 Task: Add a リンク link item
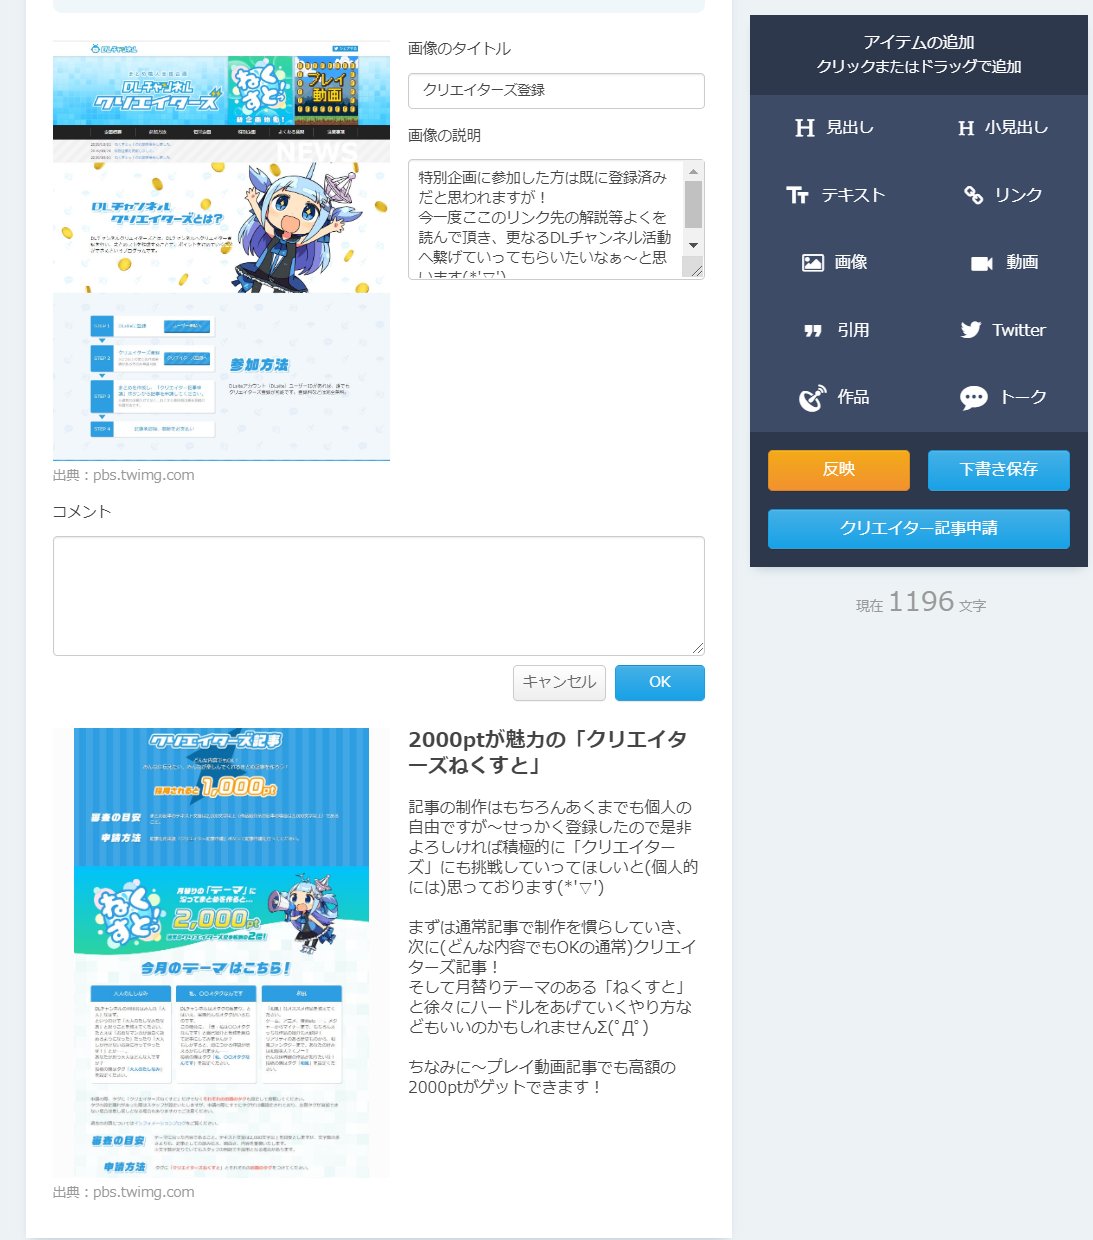click(1003, 195)
